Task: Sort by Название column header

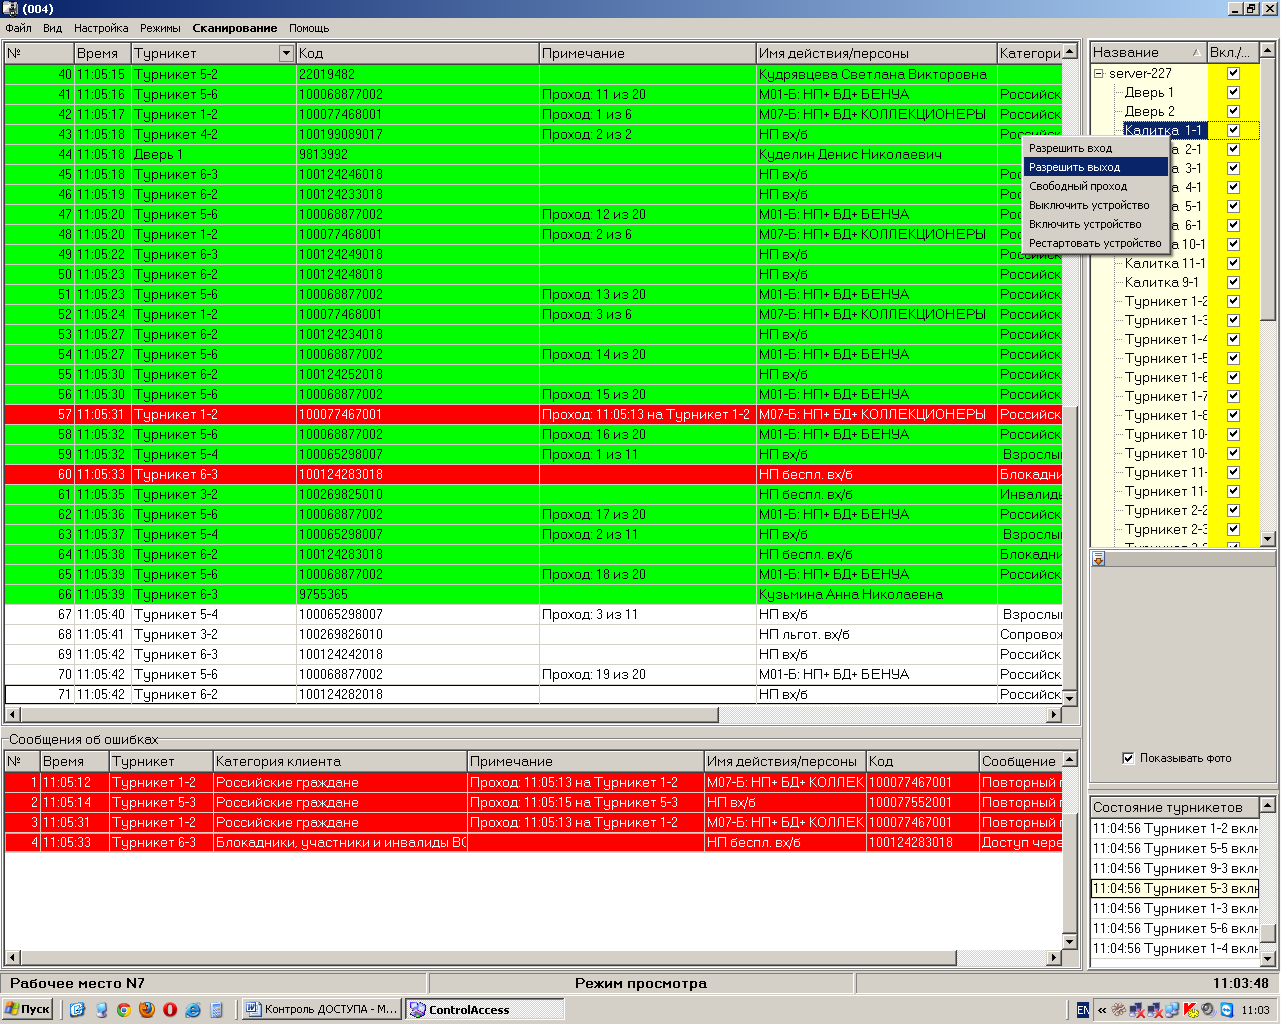Action: coord(1148,52)
